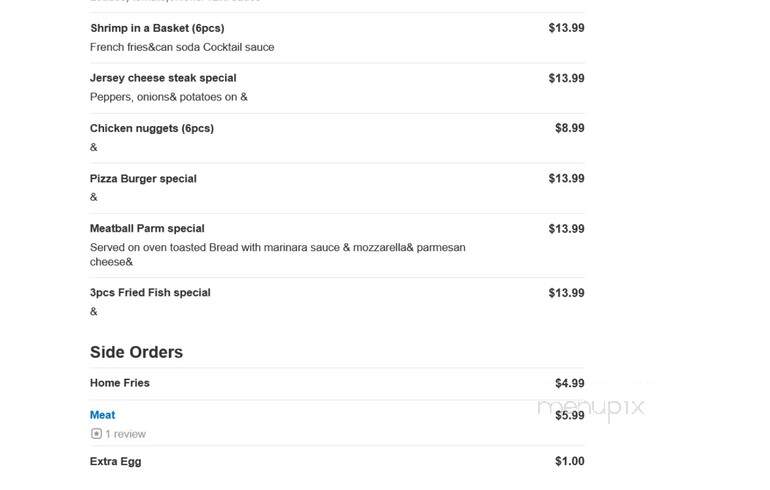Click the Jersey cheese steak peppers description
This screenshot has height=490, width=770.
[x=168, y=97]
